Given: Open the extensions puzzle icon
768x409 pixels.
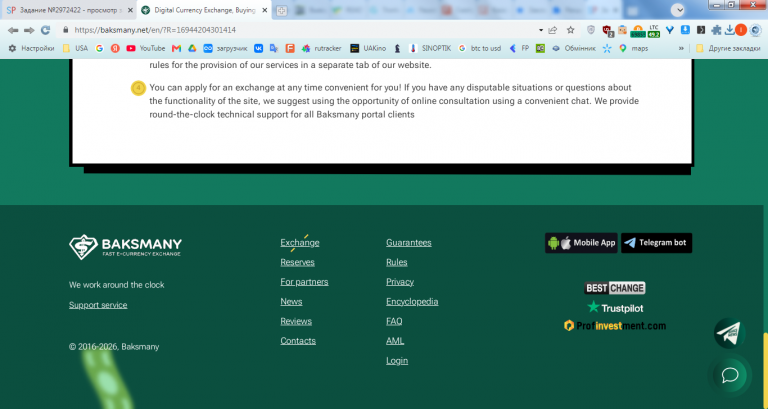Looking at the screenshot, I should pos(716,30).
